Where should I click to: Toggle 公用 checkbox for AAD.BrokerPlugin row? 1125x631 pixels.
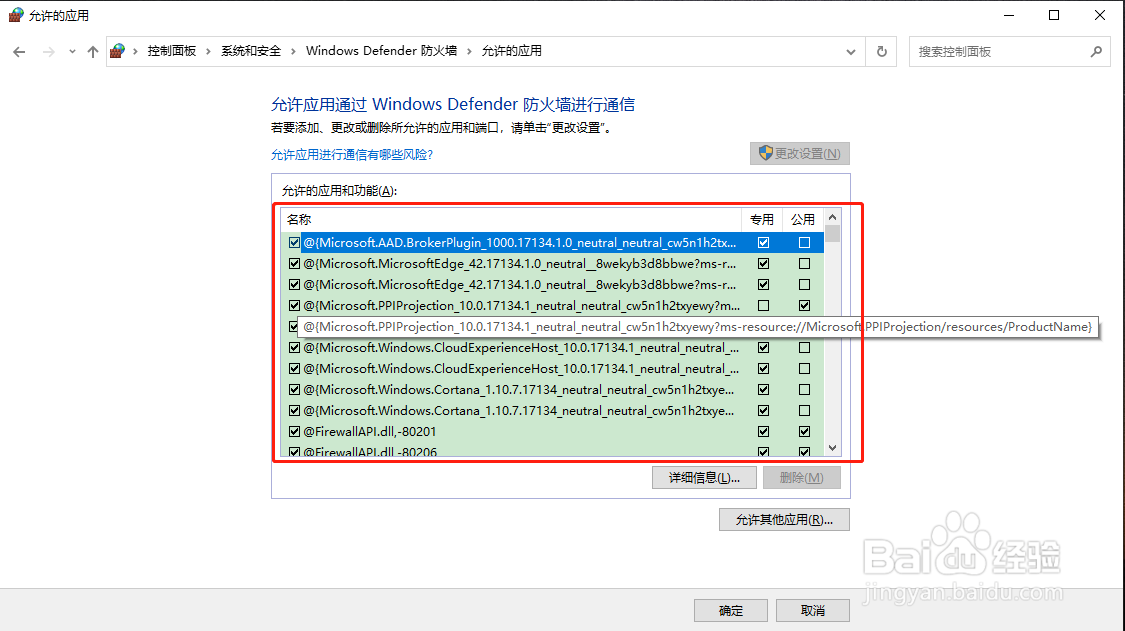click(804, 243)
